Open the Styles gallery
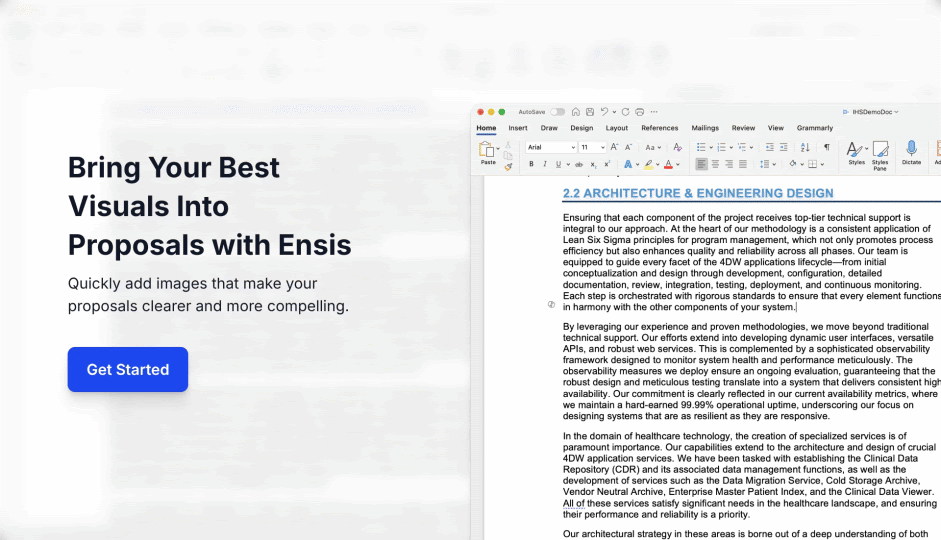Image resolution: width=941 pixels, height=540 pixels. pos(856,153)
